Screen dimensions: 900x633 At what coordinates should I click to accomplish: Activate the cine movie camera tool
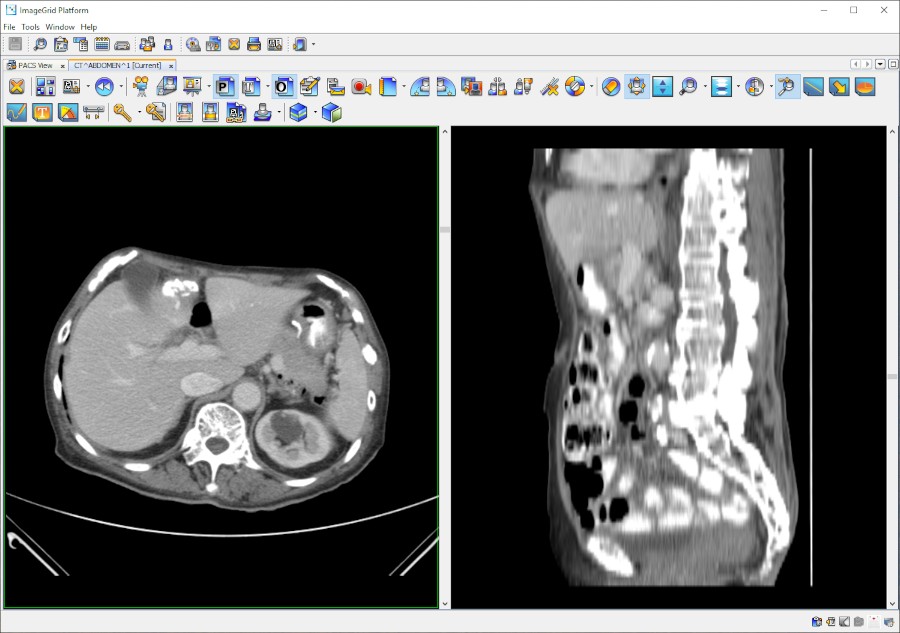coord(141,86)
